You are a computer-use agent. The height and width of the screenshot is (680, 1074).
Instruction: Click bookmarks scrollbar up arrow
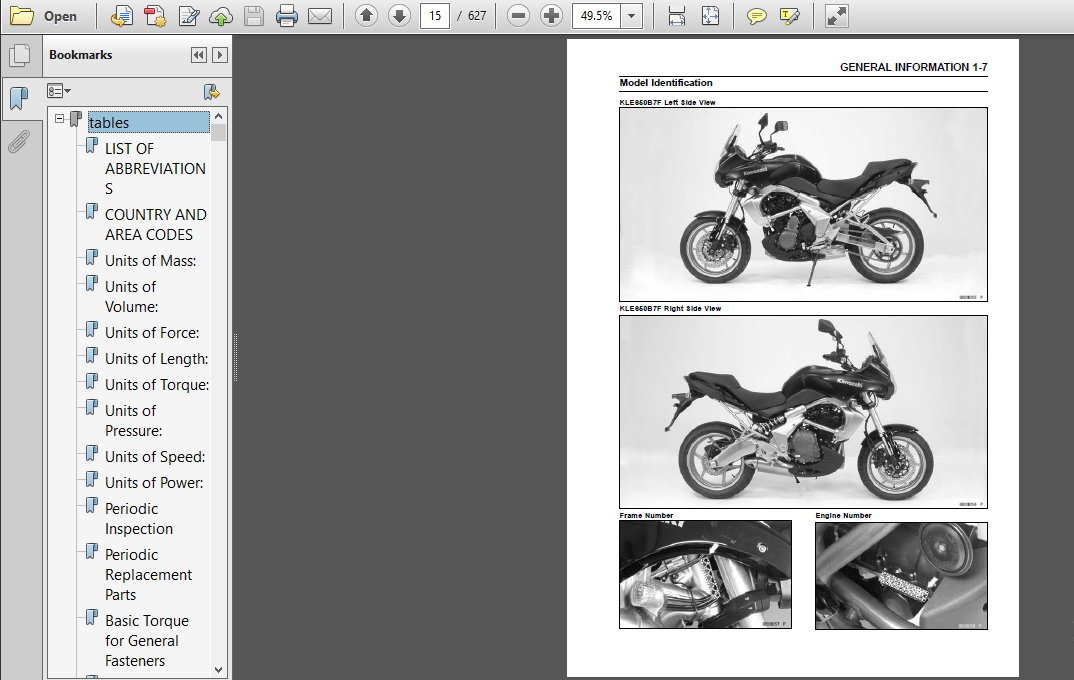click(x=218, y=116)
